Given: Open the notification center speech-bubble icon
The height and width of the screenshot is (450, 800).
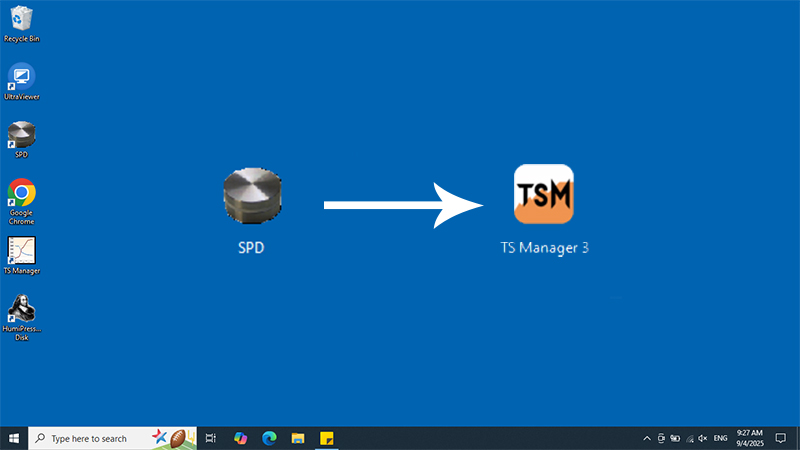Looking at the screenshot, I should coord(781,438).
